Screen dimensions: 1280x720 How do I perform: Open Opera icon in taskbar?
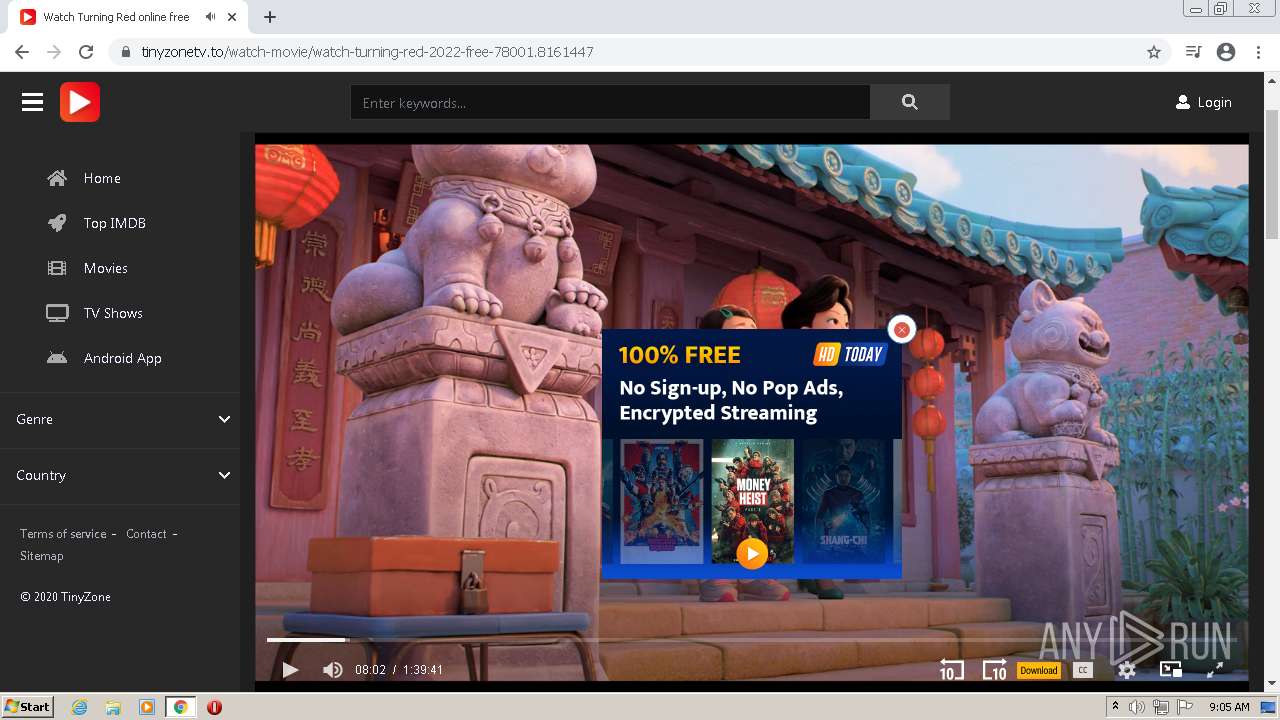point(214,707)
